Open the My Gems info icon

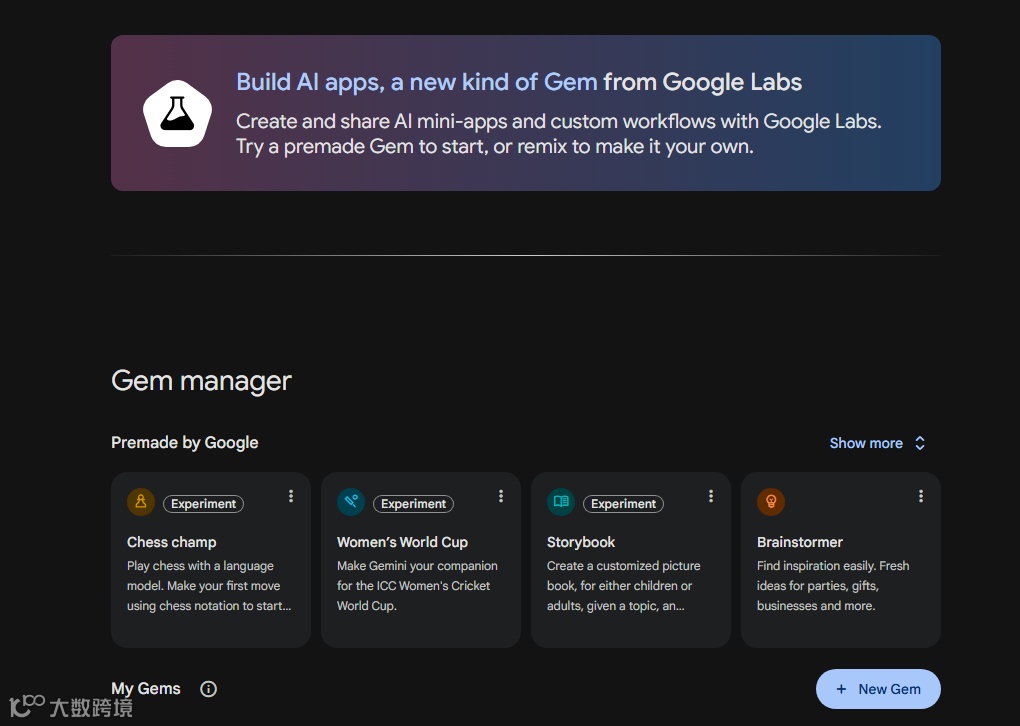pyautogui.click(x=208, y=689)
